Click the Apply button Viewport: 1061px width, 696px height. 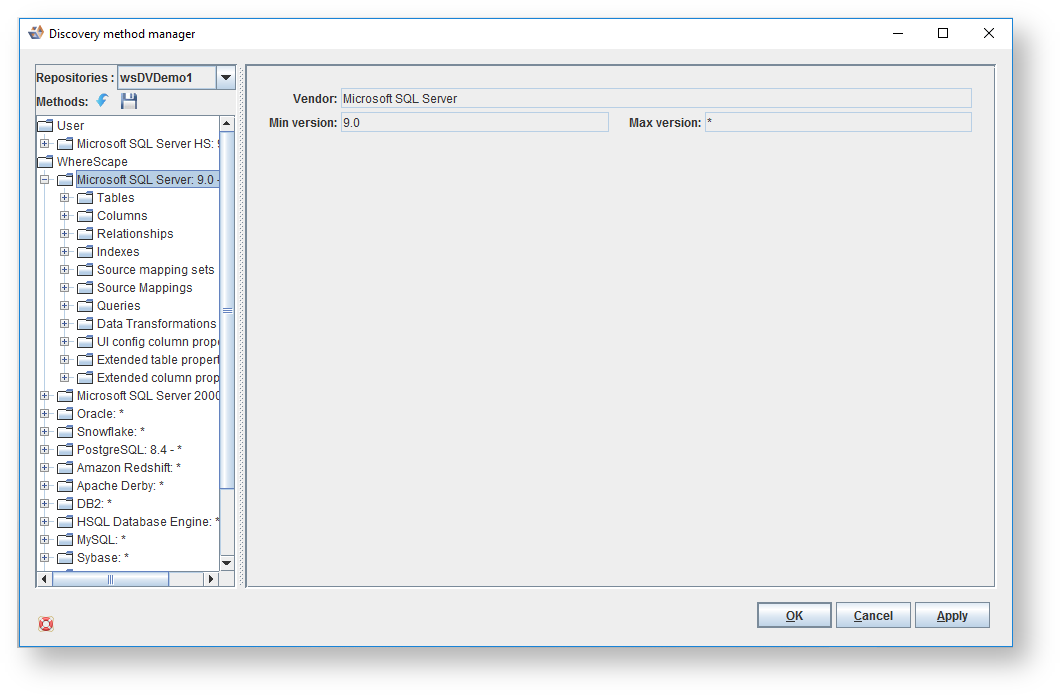(x=952, y=616)
